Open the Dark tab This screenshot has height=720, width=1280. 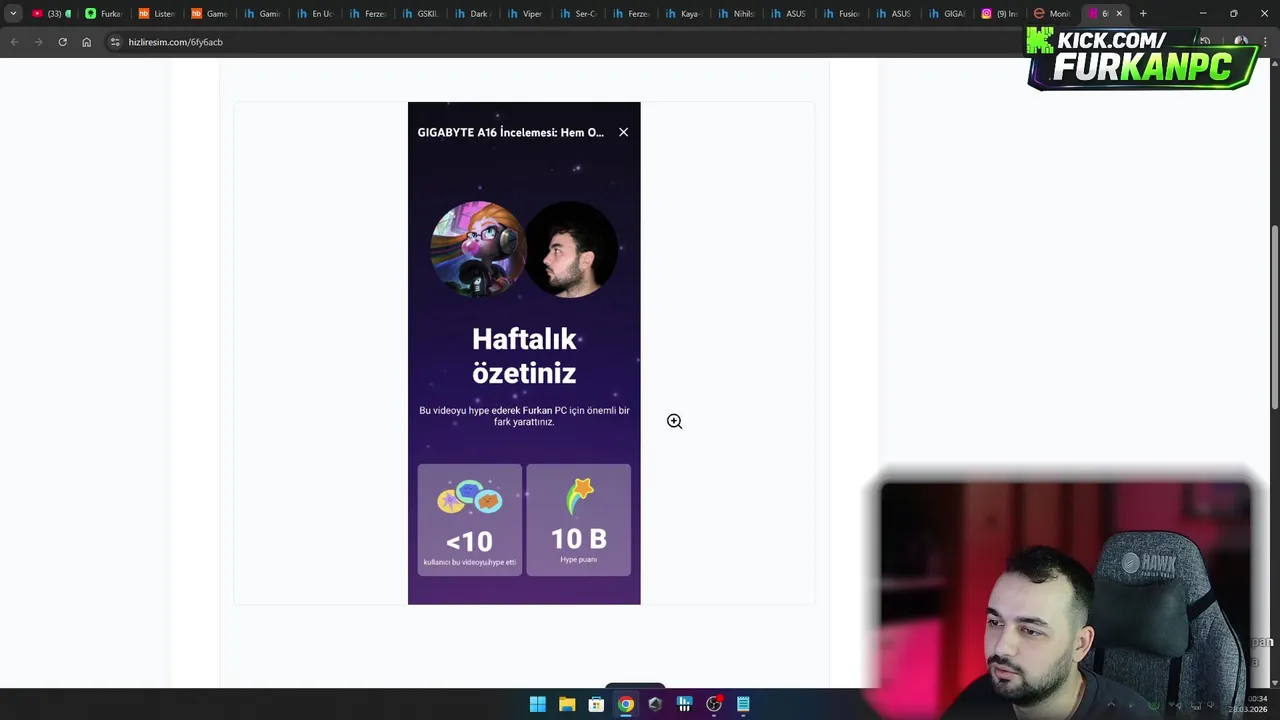(472, 14)
